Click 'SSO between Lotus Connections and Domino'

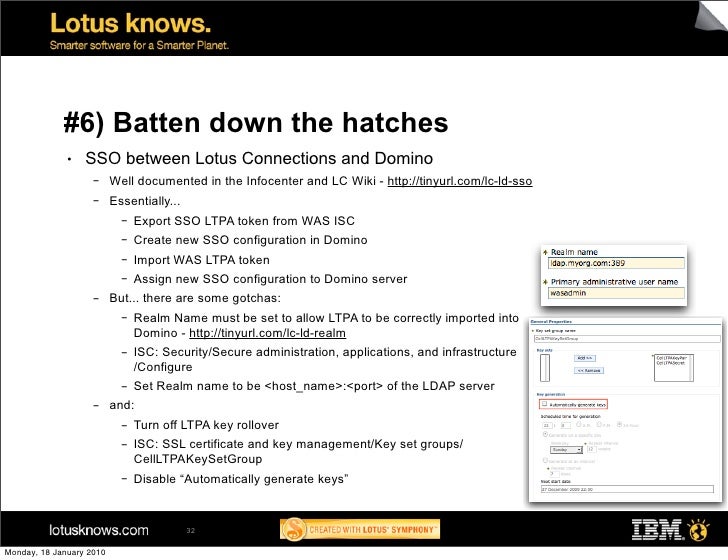tap(259, 159)
